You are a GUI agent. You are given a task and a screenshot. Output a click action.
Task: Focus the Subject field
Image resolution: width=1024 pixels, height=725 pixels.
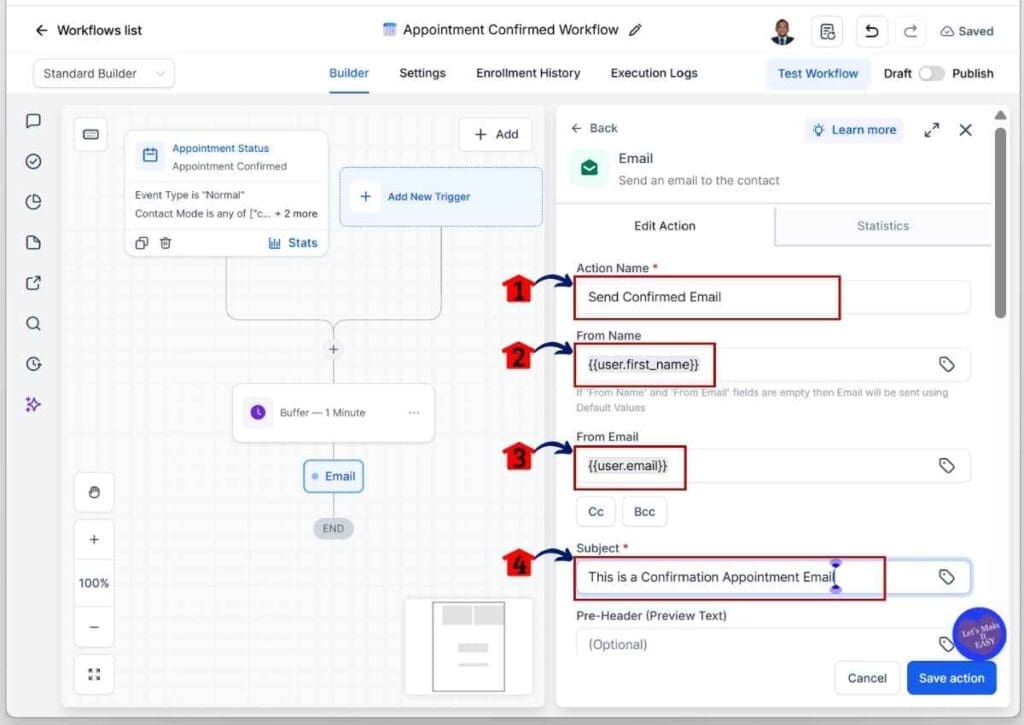click(x=773, y=577)
